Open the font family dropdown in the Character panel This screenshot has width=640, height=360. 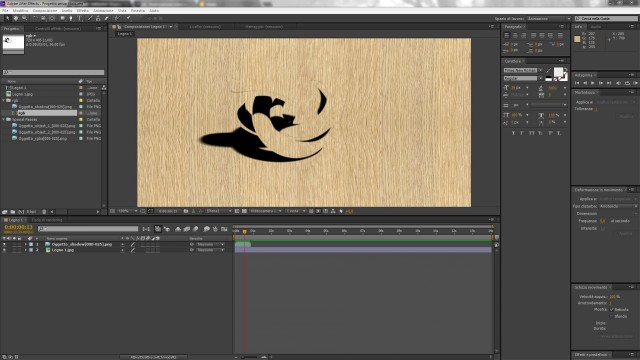[522, 70]
